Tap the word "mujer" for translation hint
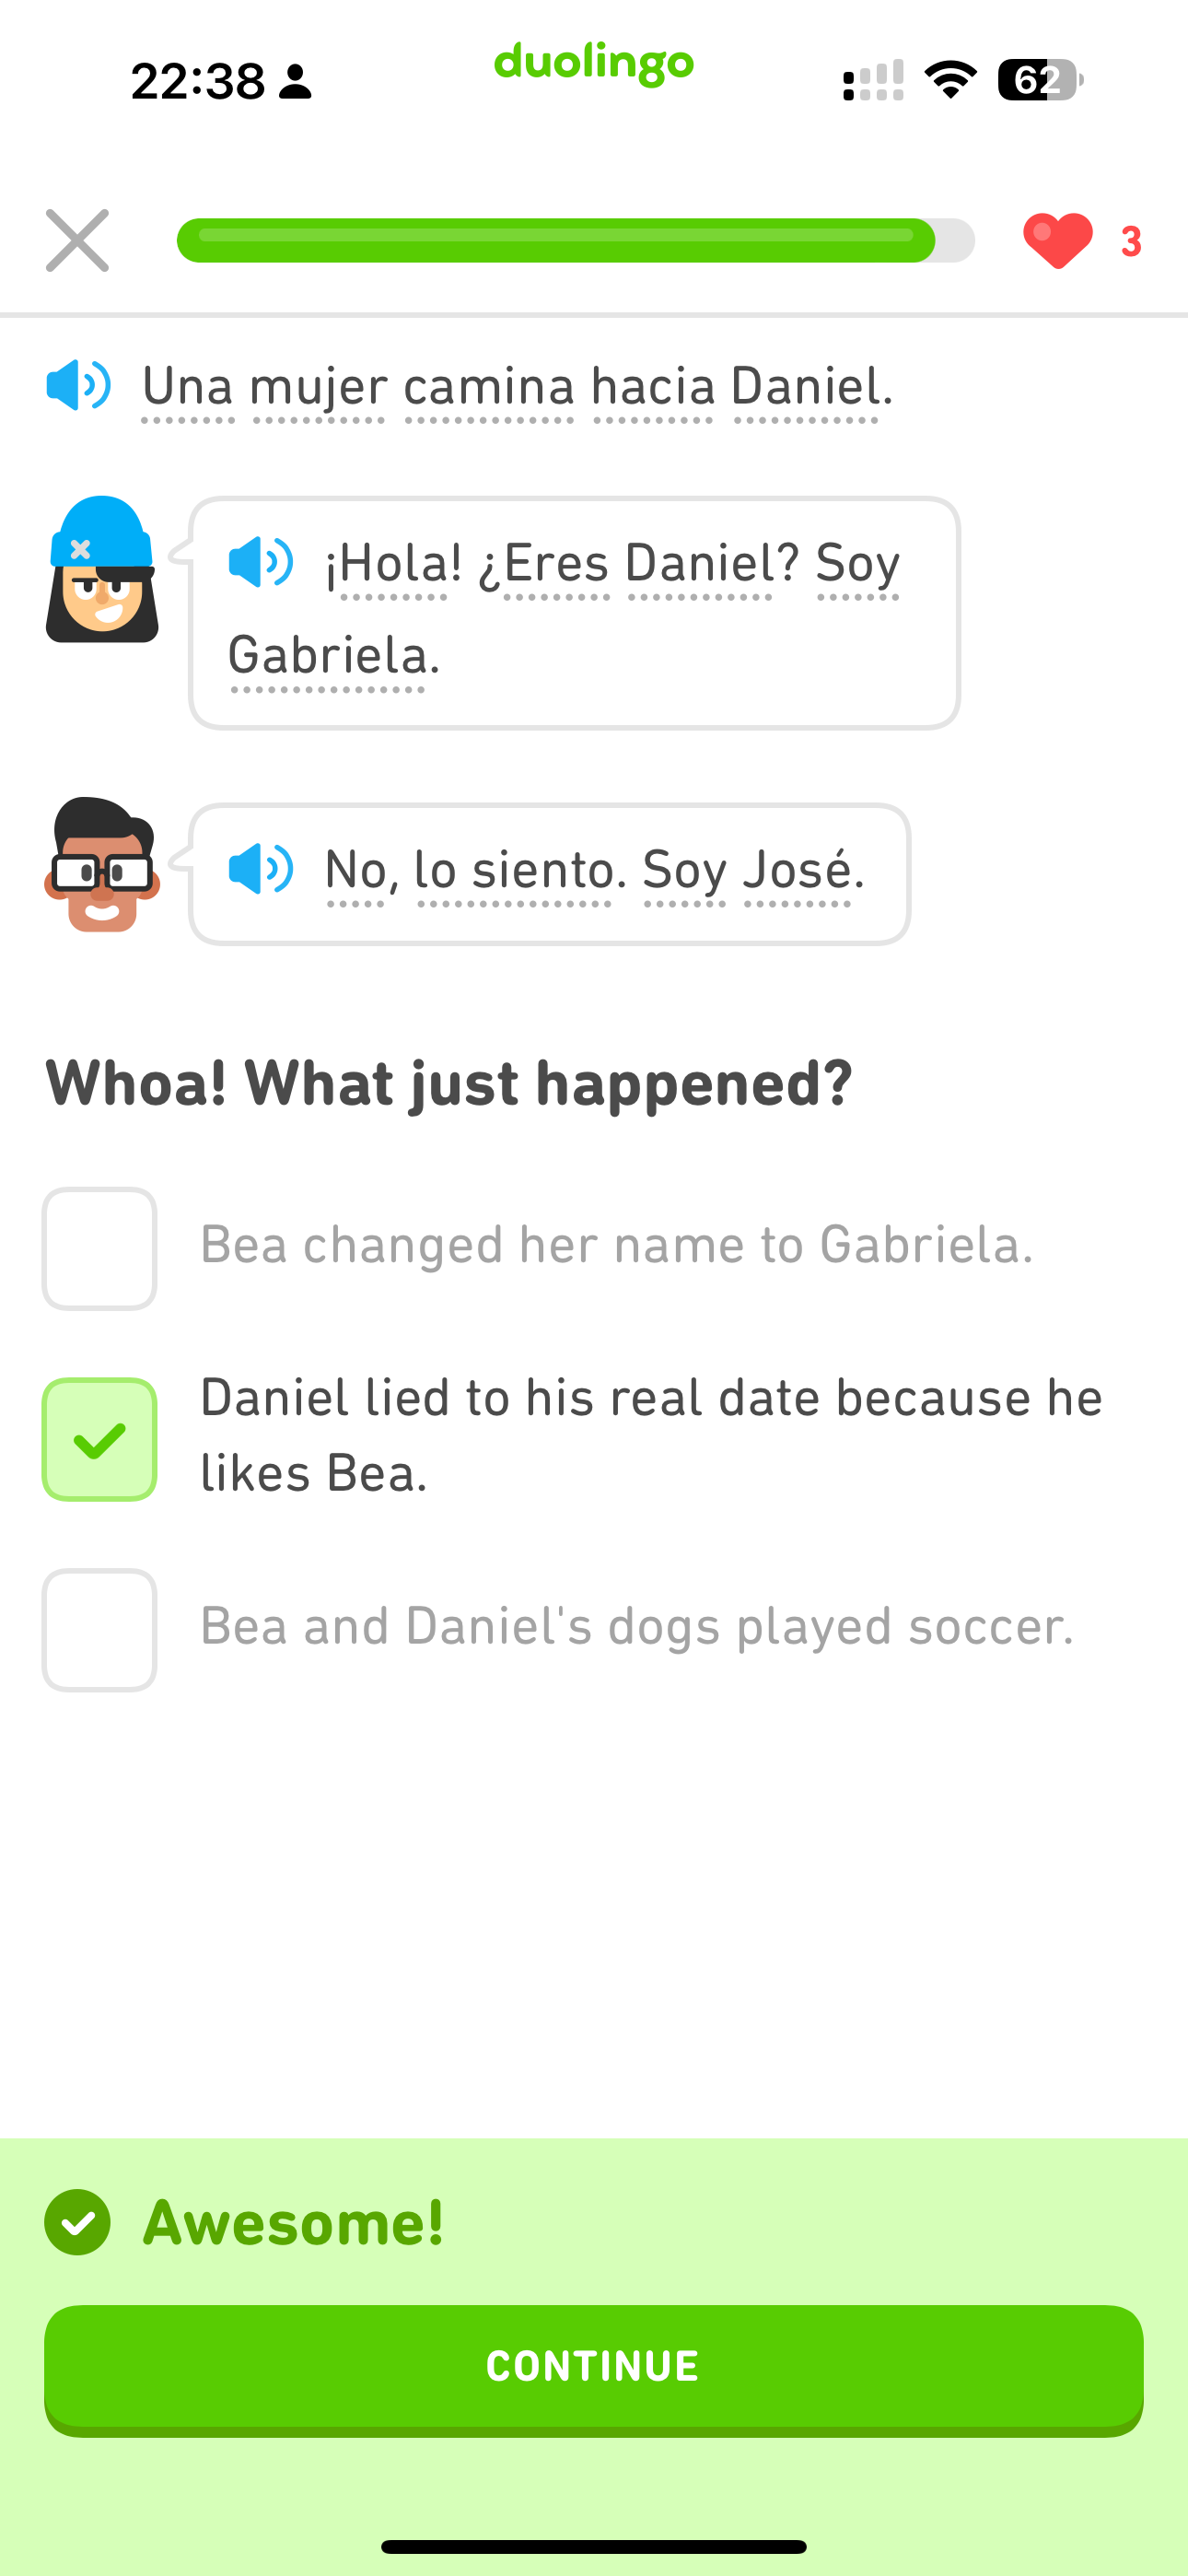 tap(319, 387)
